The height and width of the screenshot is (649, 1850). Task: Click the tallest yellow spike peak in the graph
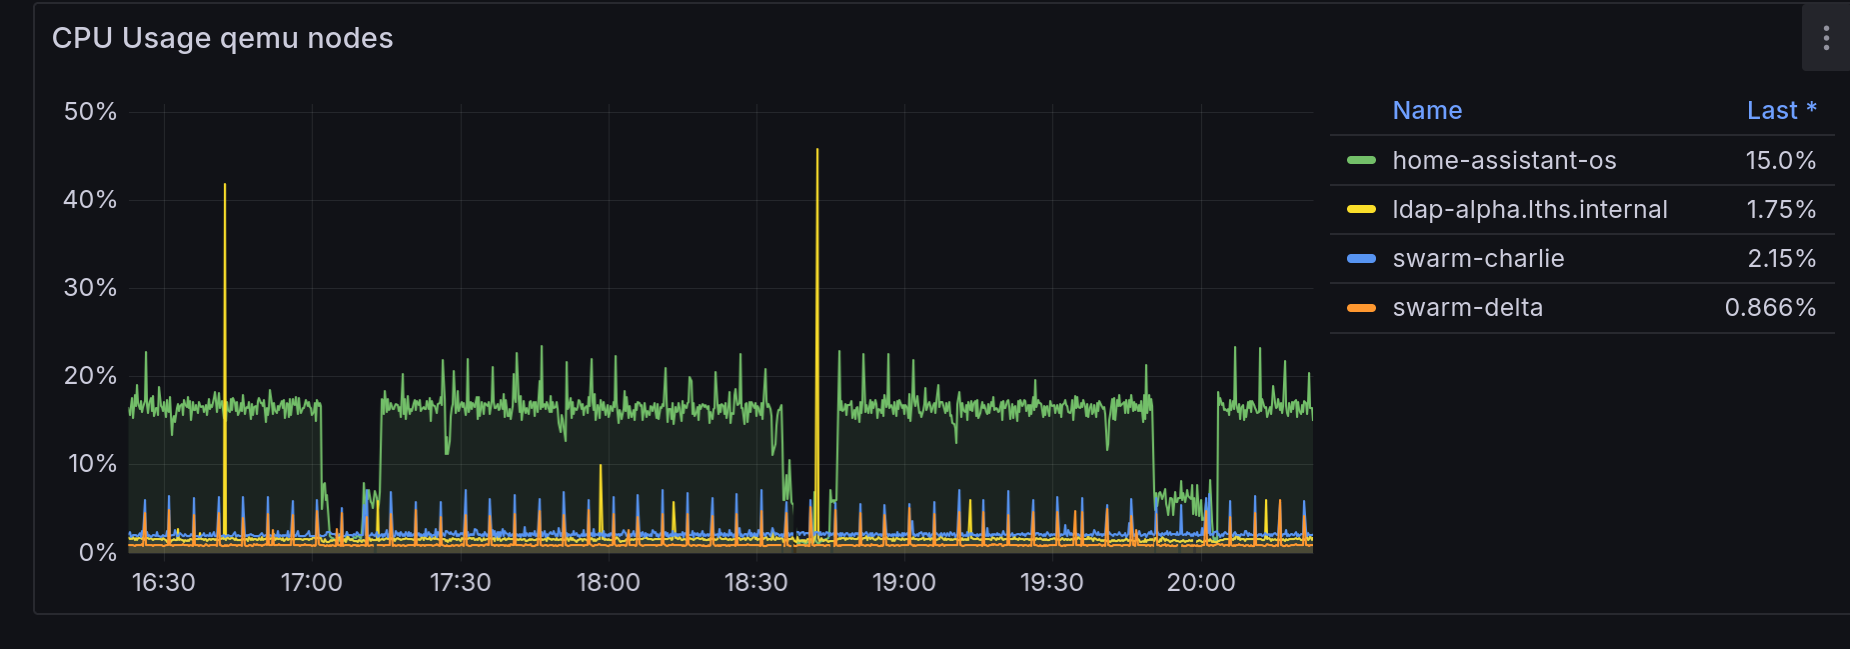[x=817, y=151]
